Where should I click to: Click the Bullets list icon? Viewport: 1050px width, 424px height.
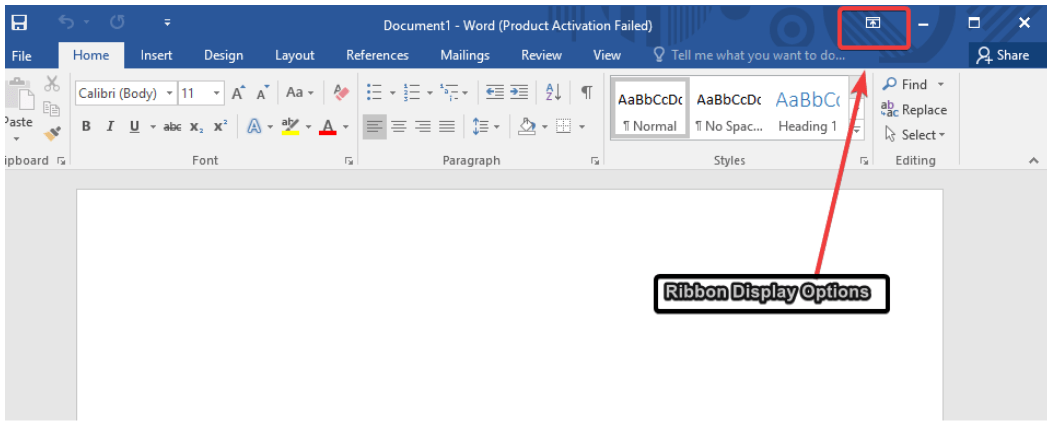pos(374,92)
